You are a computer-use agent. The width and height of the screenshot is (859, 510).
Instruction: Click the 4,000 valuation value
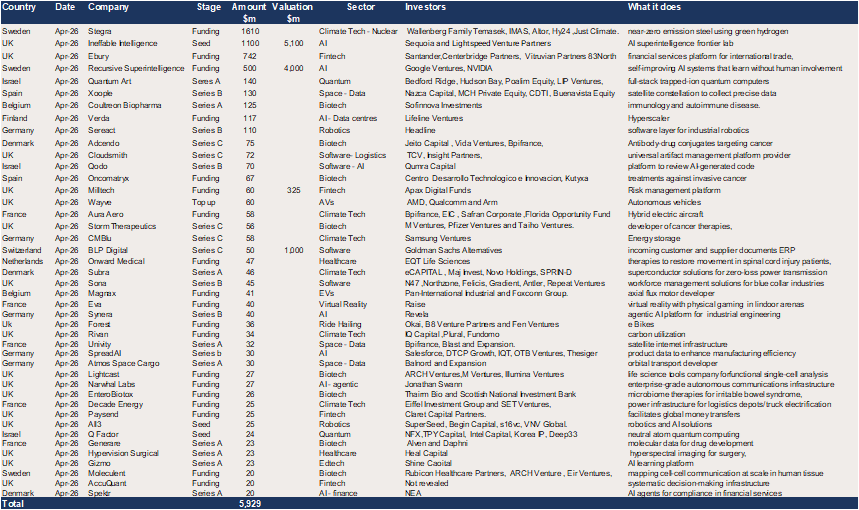tap(294, 68)
